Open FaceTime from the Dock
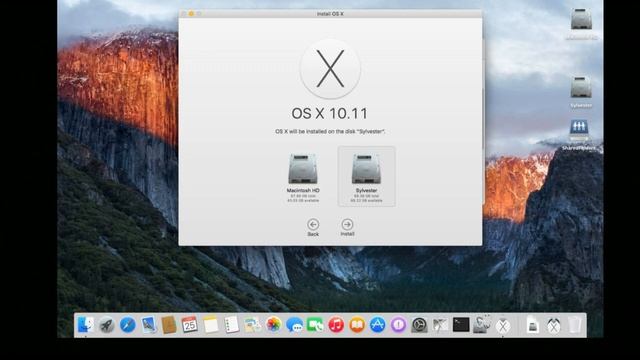The height and width of the screenshot is (360, 640). click(315, 325)
